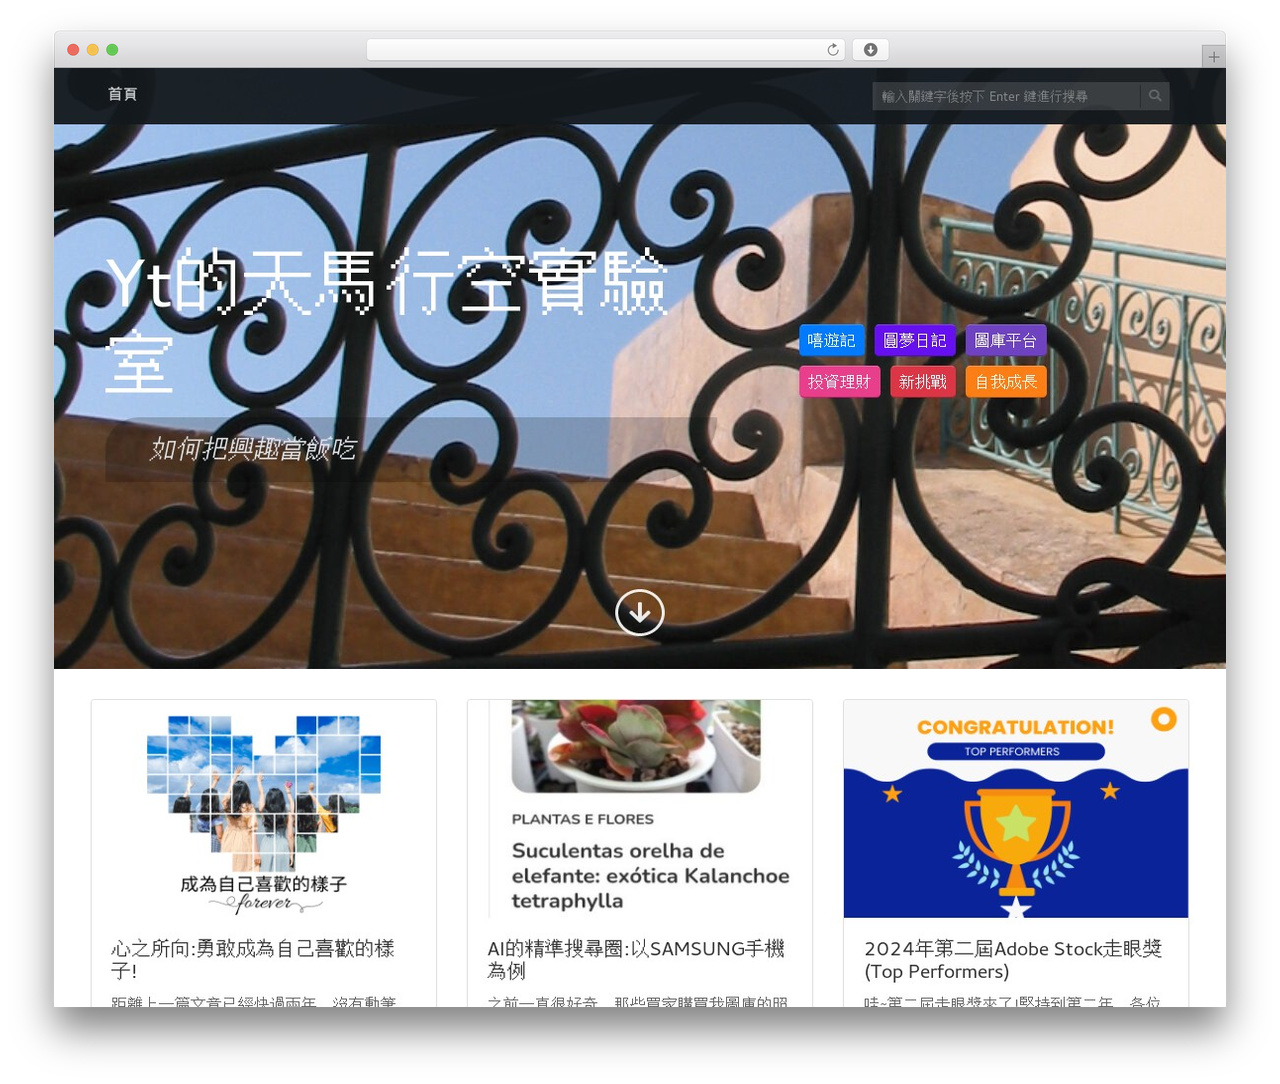The width and height of the screenshot is (1280, 1084).
Task: Focus the keyword search input field
Action: [1006, 96]
